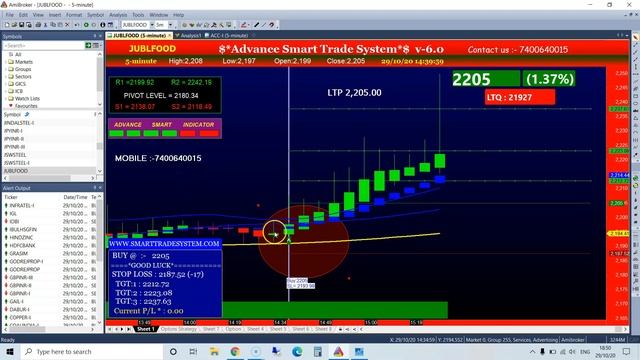Open the Symbol menu
Screen dimensions: 640x360
pyautogui.click(x=96, y=15)
